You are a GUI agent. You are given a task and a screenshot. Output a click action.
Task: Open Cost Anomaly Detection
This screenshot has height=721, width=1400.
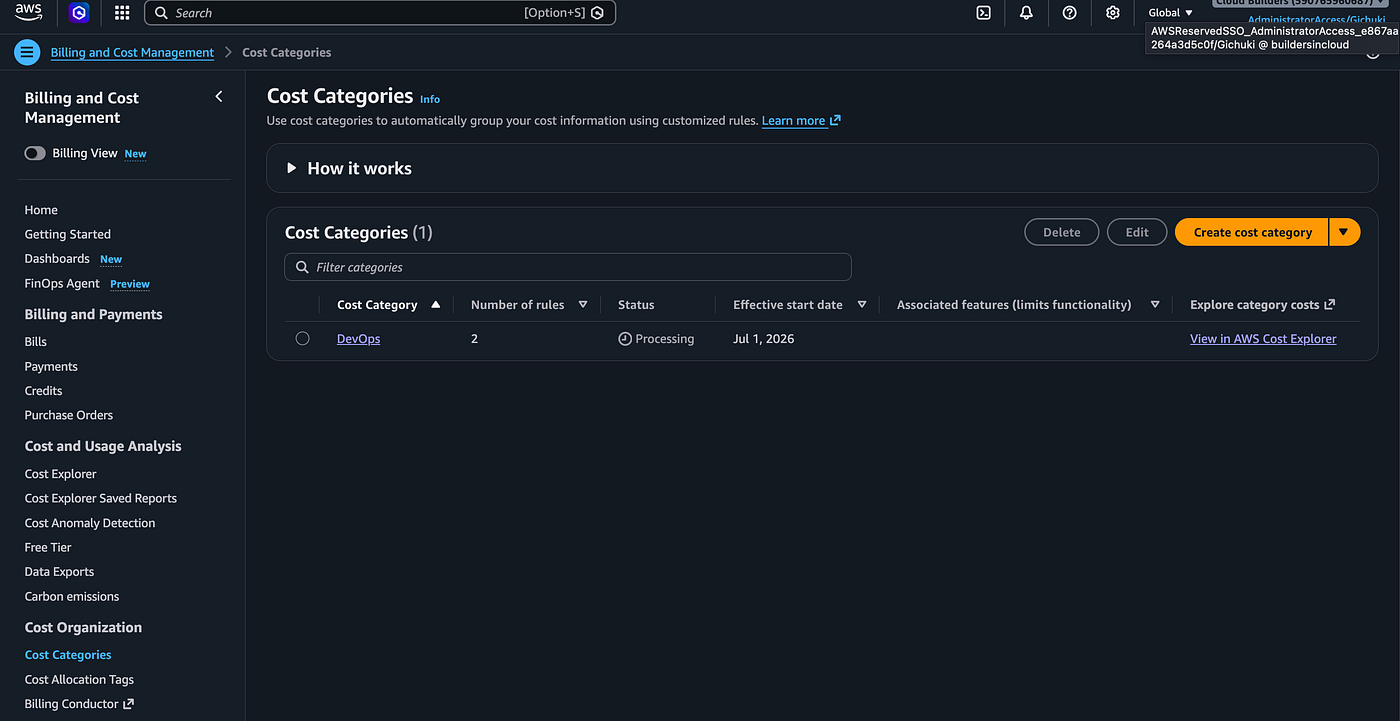(x=90, y=523)
